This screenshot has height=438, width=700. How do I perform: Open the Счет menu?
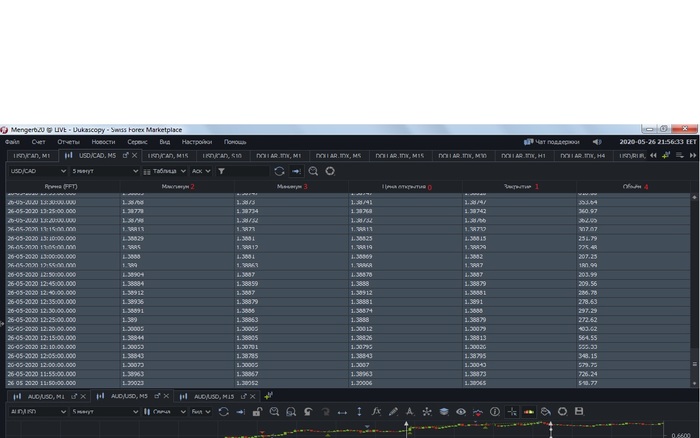point(38,142)
